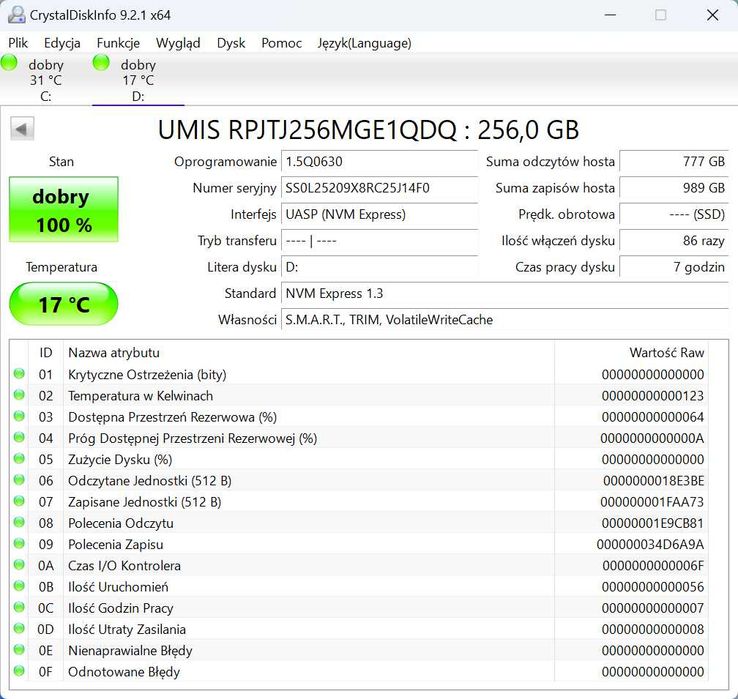Select the Krytyczne Ostrzeżenia (bity) row

click(360, 374)
